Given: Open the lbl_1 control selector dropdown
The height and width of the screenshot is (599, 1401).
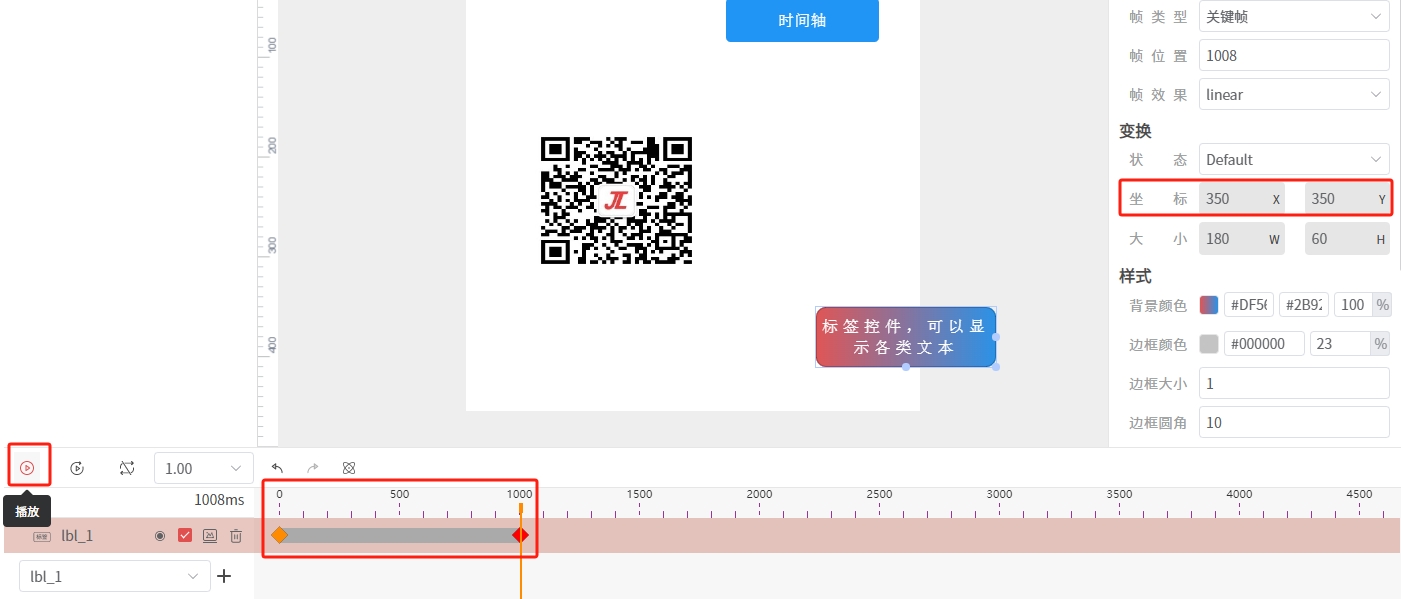Looking at the screenshot, I should click(115, 576).
